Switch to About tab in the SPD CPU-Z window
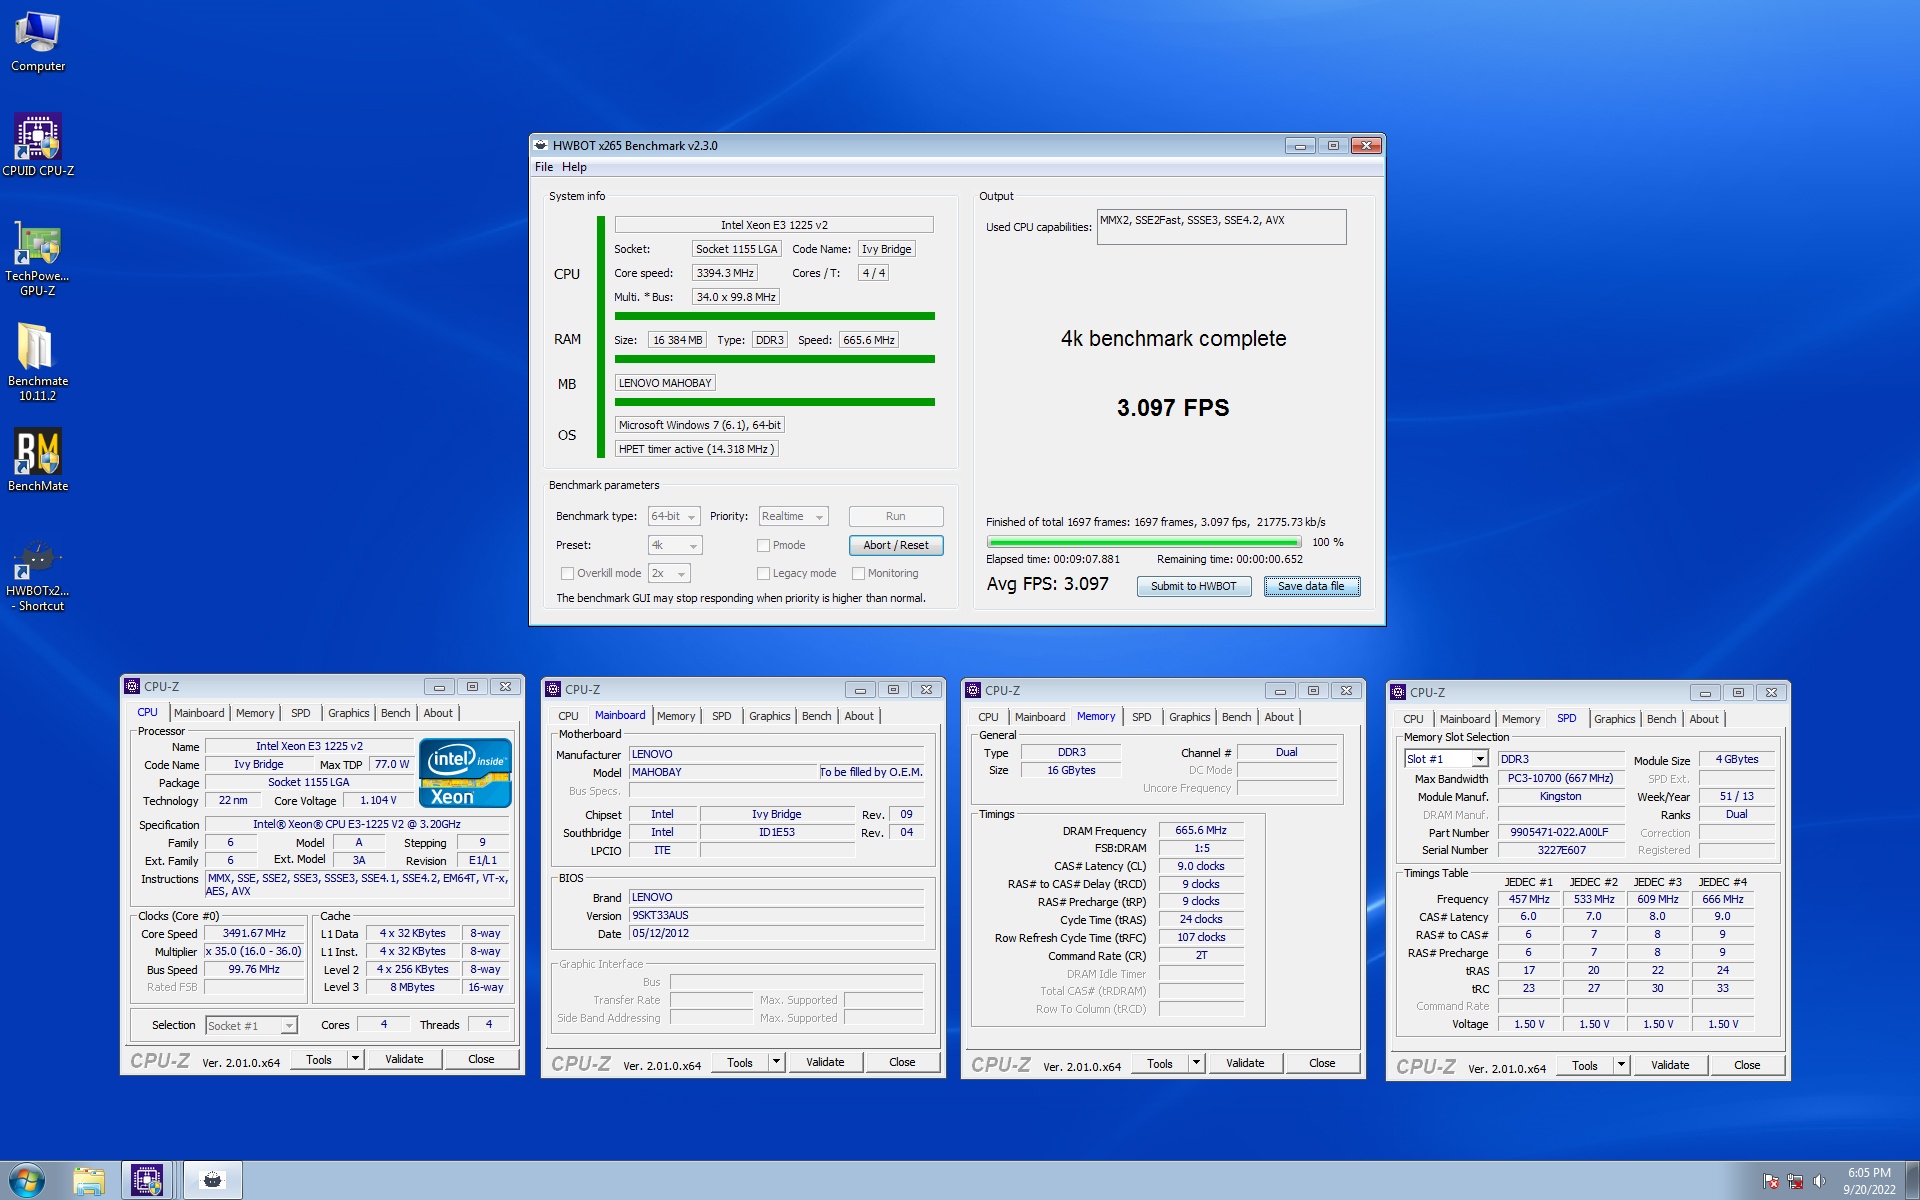Image resolution: width=1920 pixels, height=1200 pixels. pos(1704,719)
